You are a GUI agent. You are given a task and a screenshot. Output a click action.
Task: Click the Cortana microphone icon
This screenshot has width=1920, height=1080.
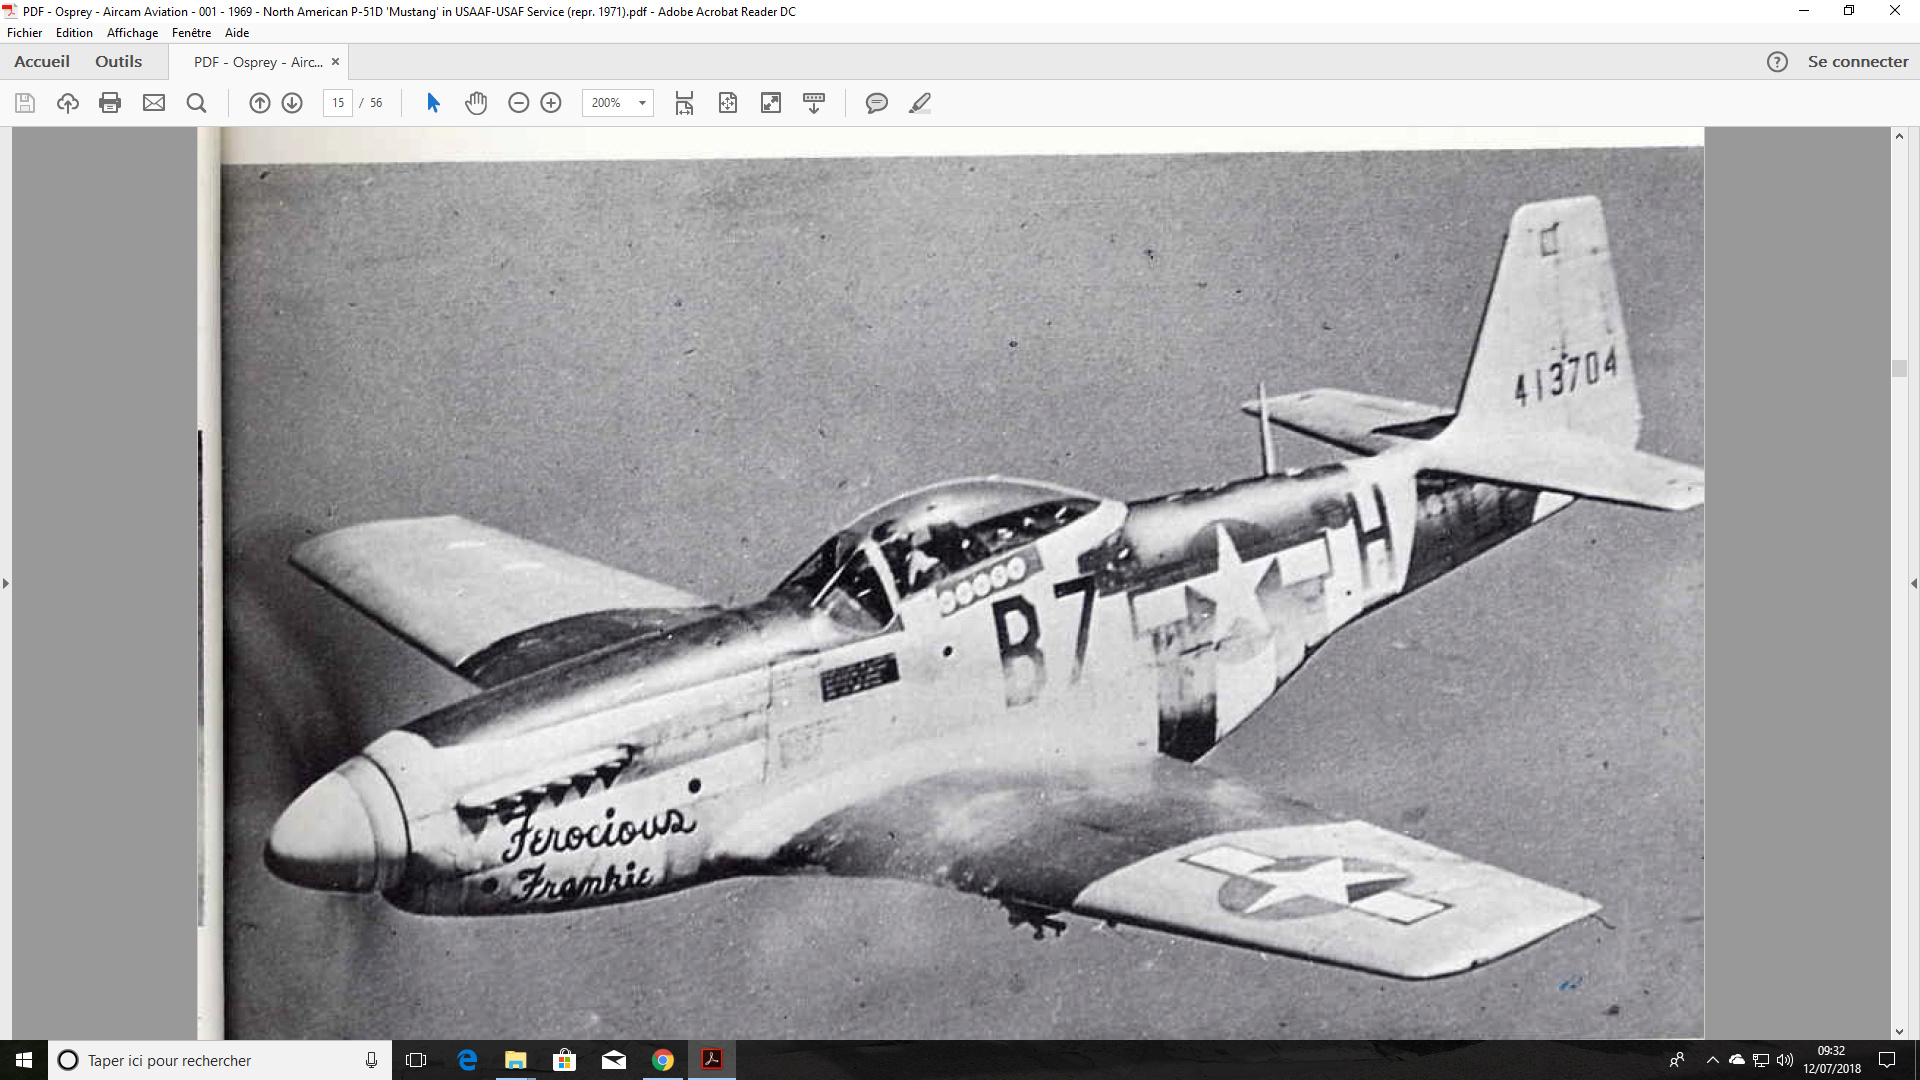click(x=371, y=1060)
